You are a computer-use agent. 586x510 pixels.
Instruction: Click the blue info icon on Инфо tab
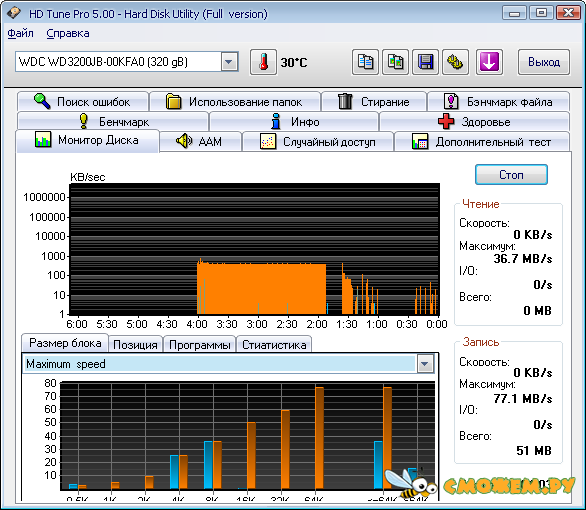click(276, 121)
